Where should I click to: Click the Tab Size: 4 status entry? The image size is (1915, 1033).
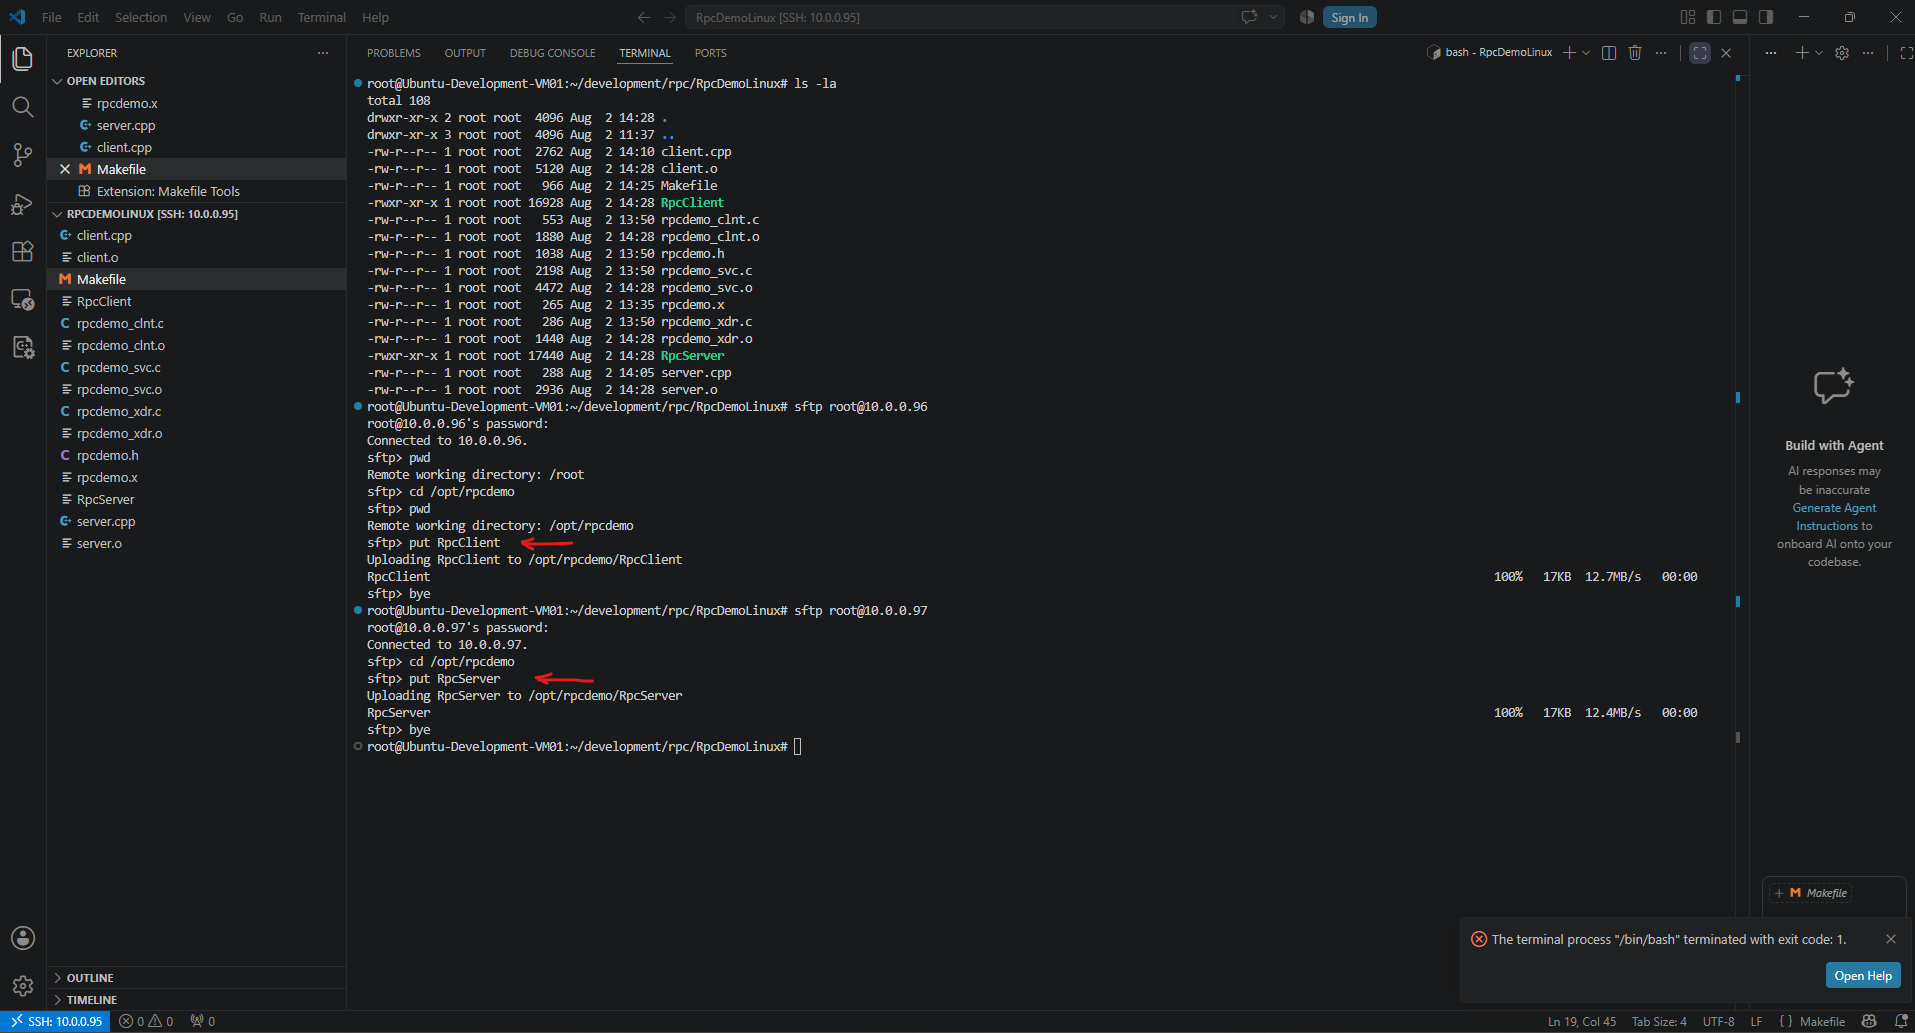[1659, 1021]
